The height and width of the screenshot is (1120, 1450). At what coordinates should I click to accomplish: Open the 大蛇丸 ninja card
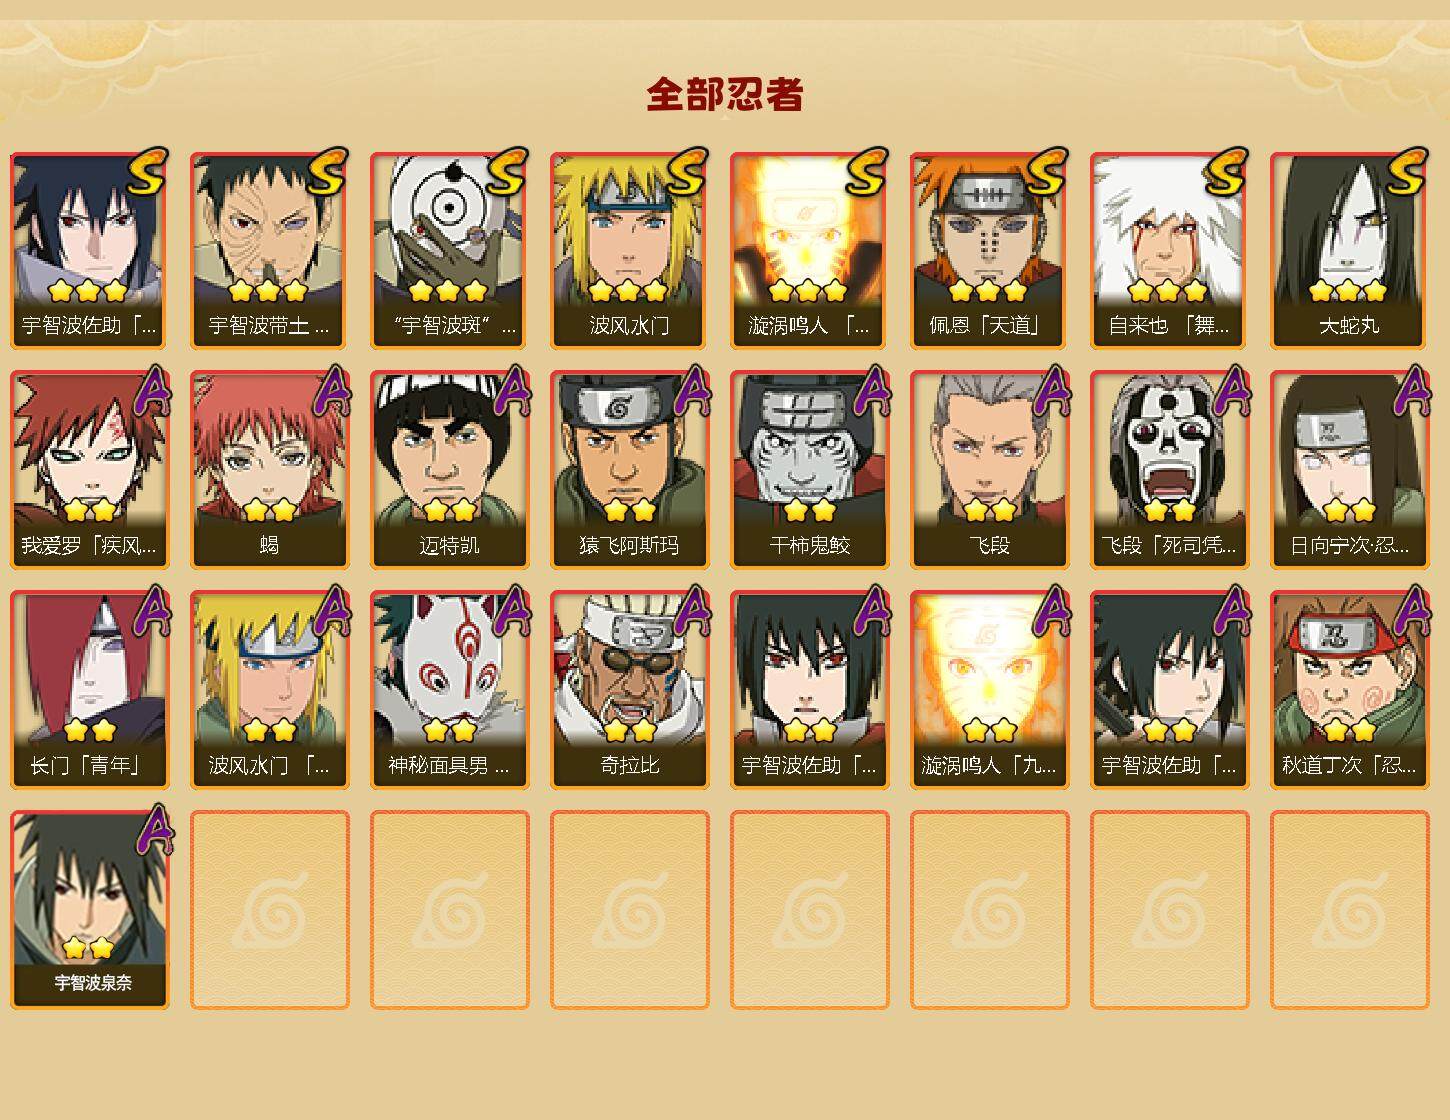(x=1349, y=250)
